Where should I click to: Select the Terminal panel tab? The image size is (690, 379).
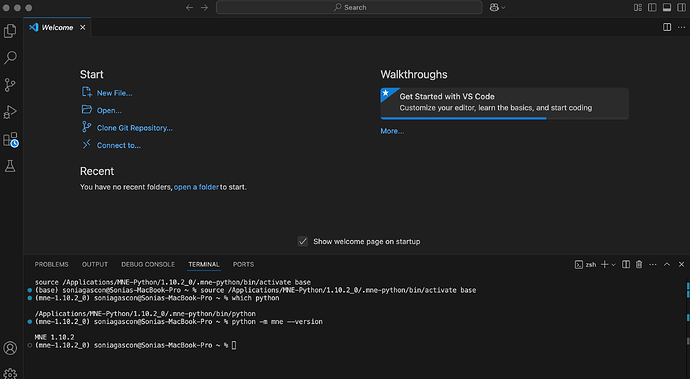pyautogui.click(x=204, y=265)
